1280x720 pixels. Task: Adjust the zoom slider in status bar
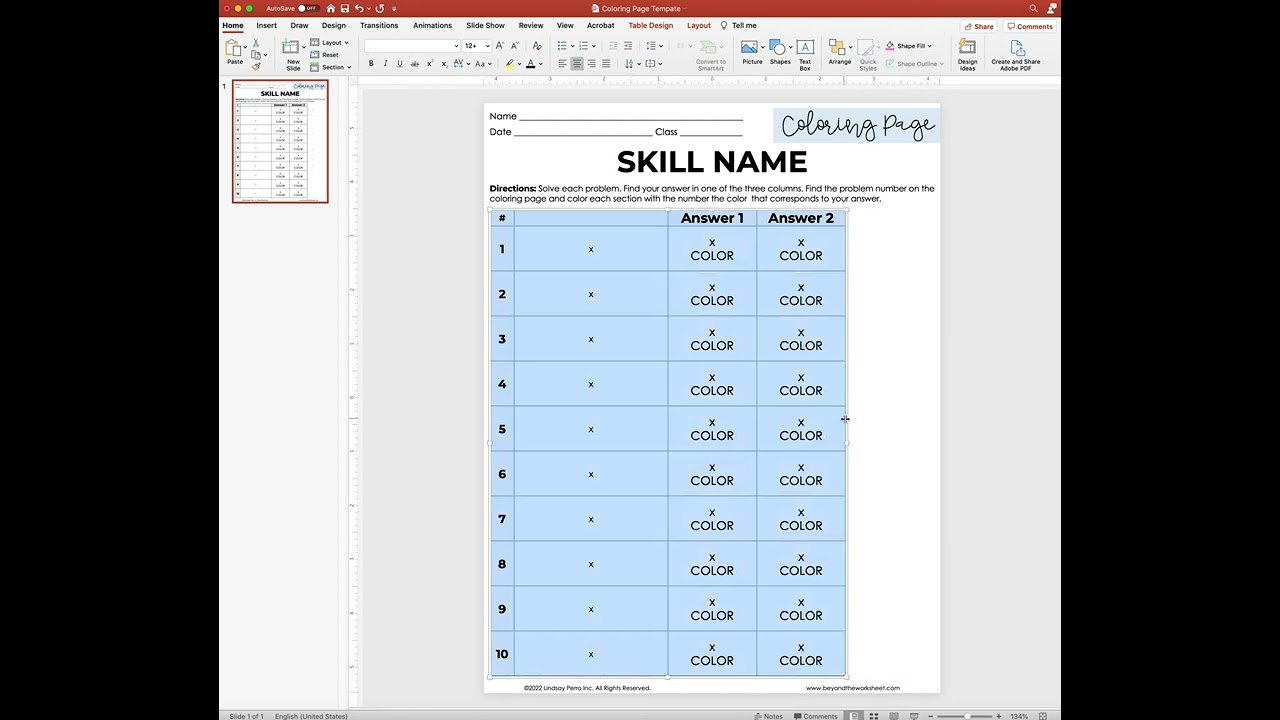point(967,716)
